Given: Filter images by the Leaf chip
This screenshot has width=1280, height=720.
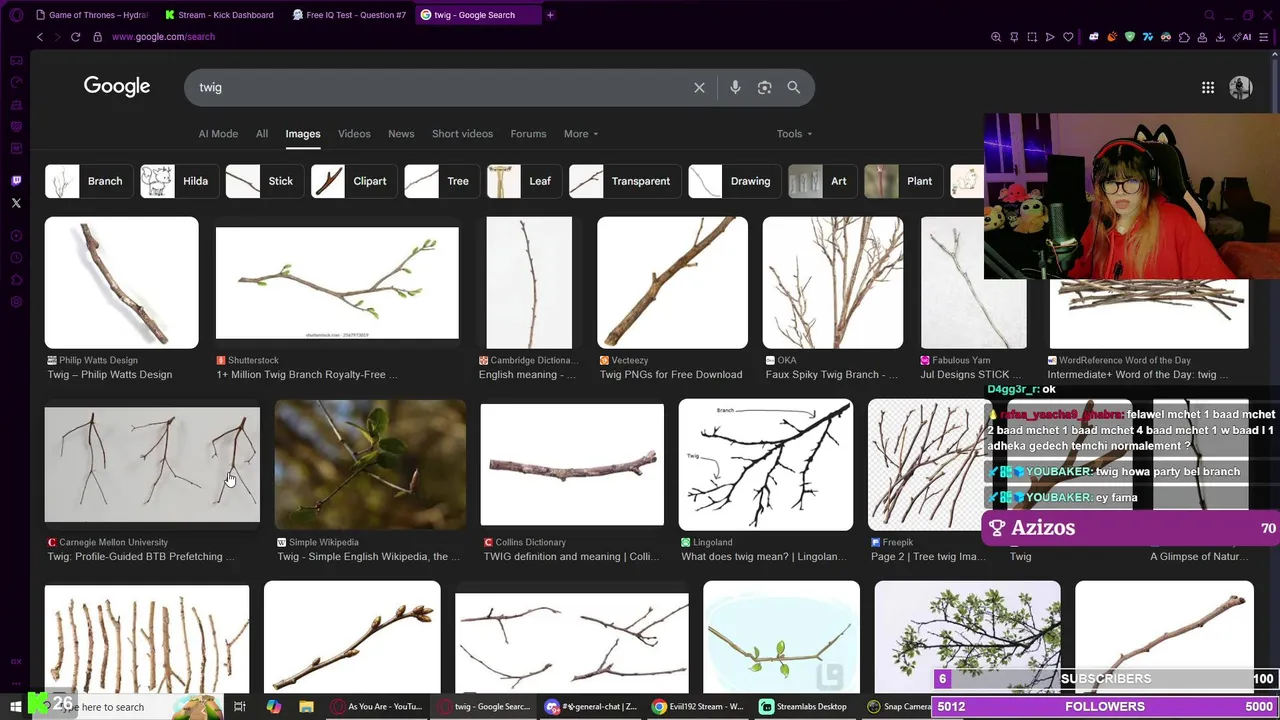Looking at the screenshot, I should (x=523, y=181).
